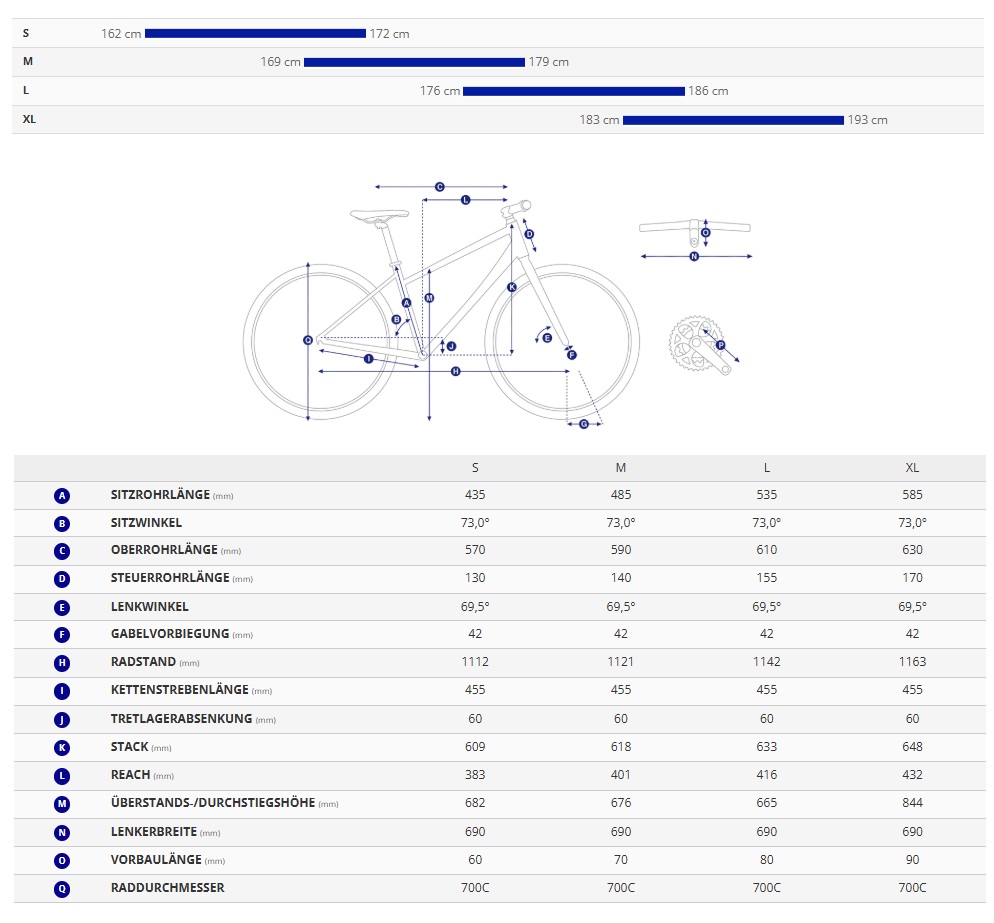Click the 844 value in Überstandshöhe row
This screenshot has width=994, height=923.
[x=912, y=803]
